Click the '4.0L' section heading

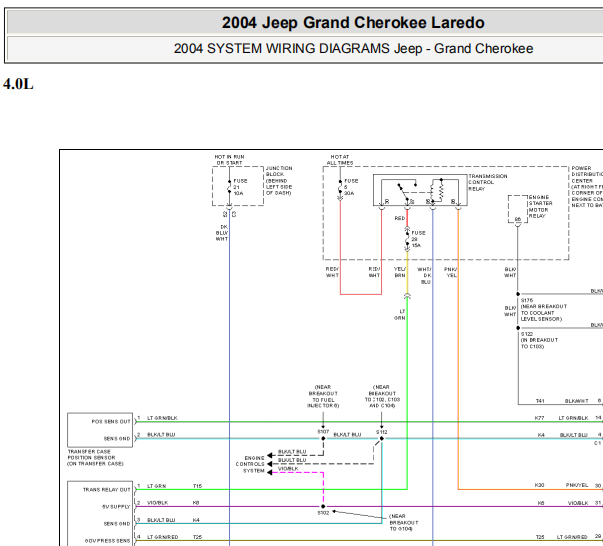pyautogui.click(x=18, y=84)
